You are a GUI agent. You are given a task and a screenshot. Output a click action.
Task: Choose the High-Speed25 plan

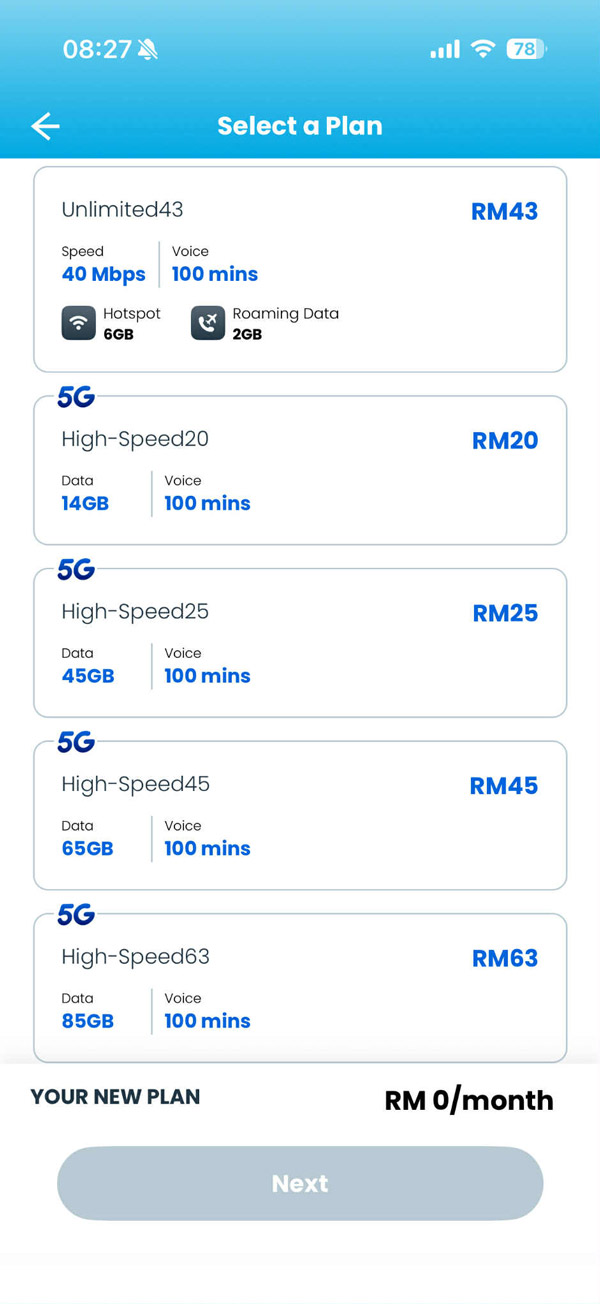300,643
